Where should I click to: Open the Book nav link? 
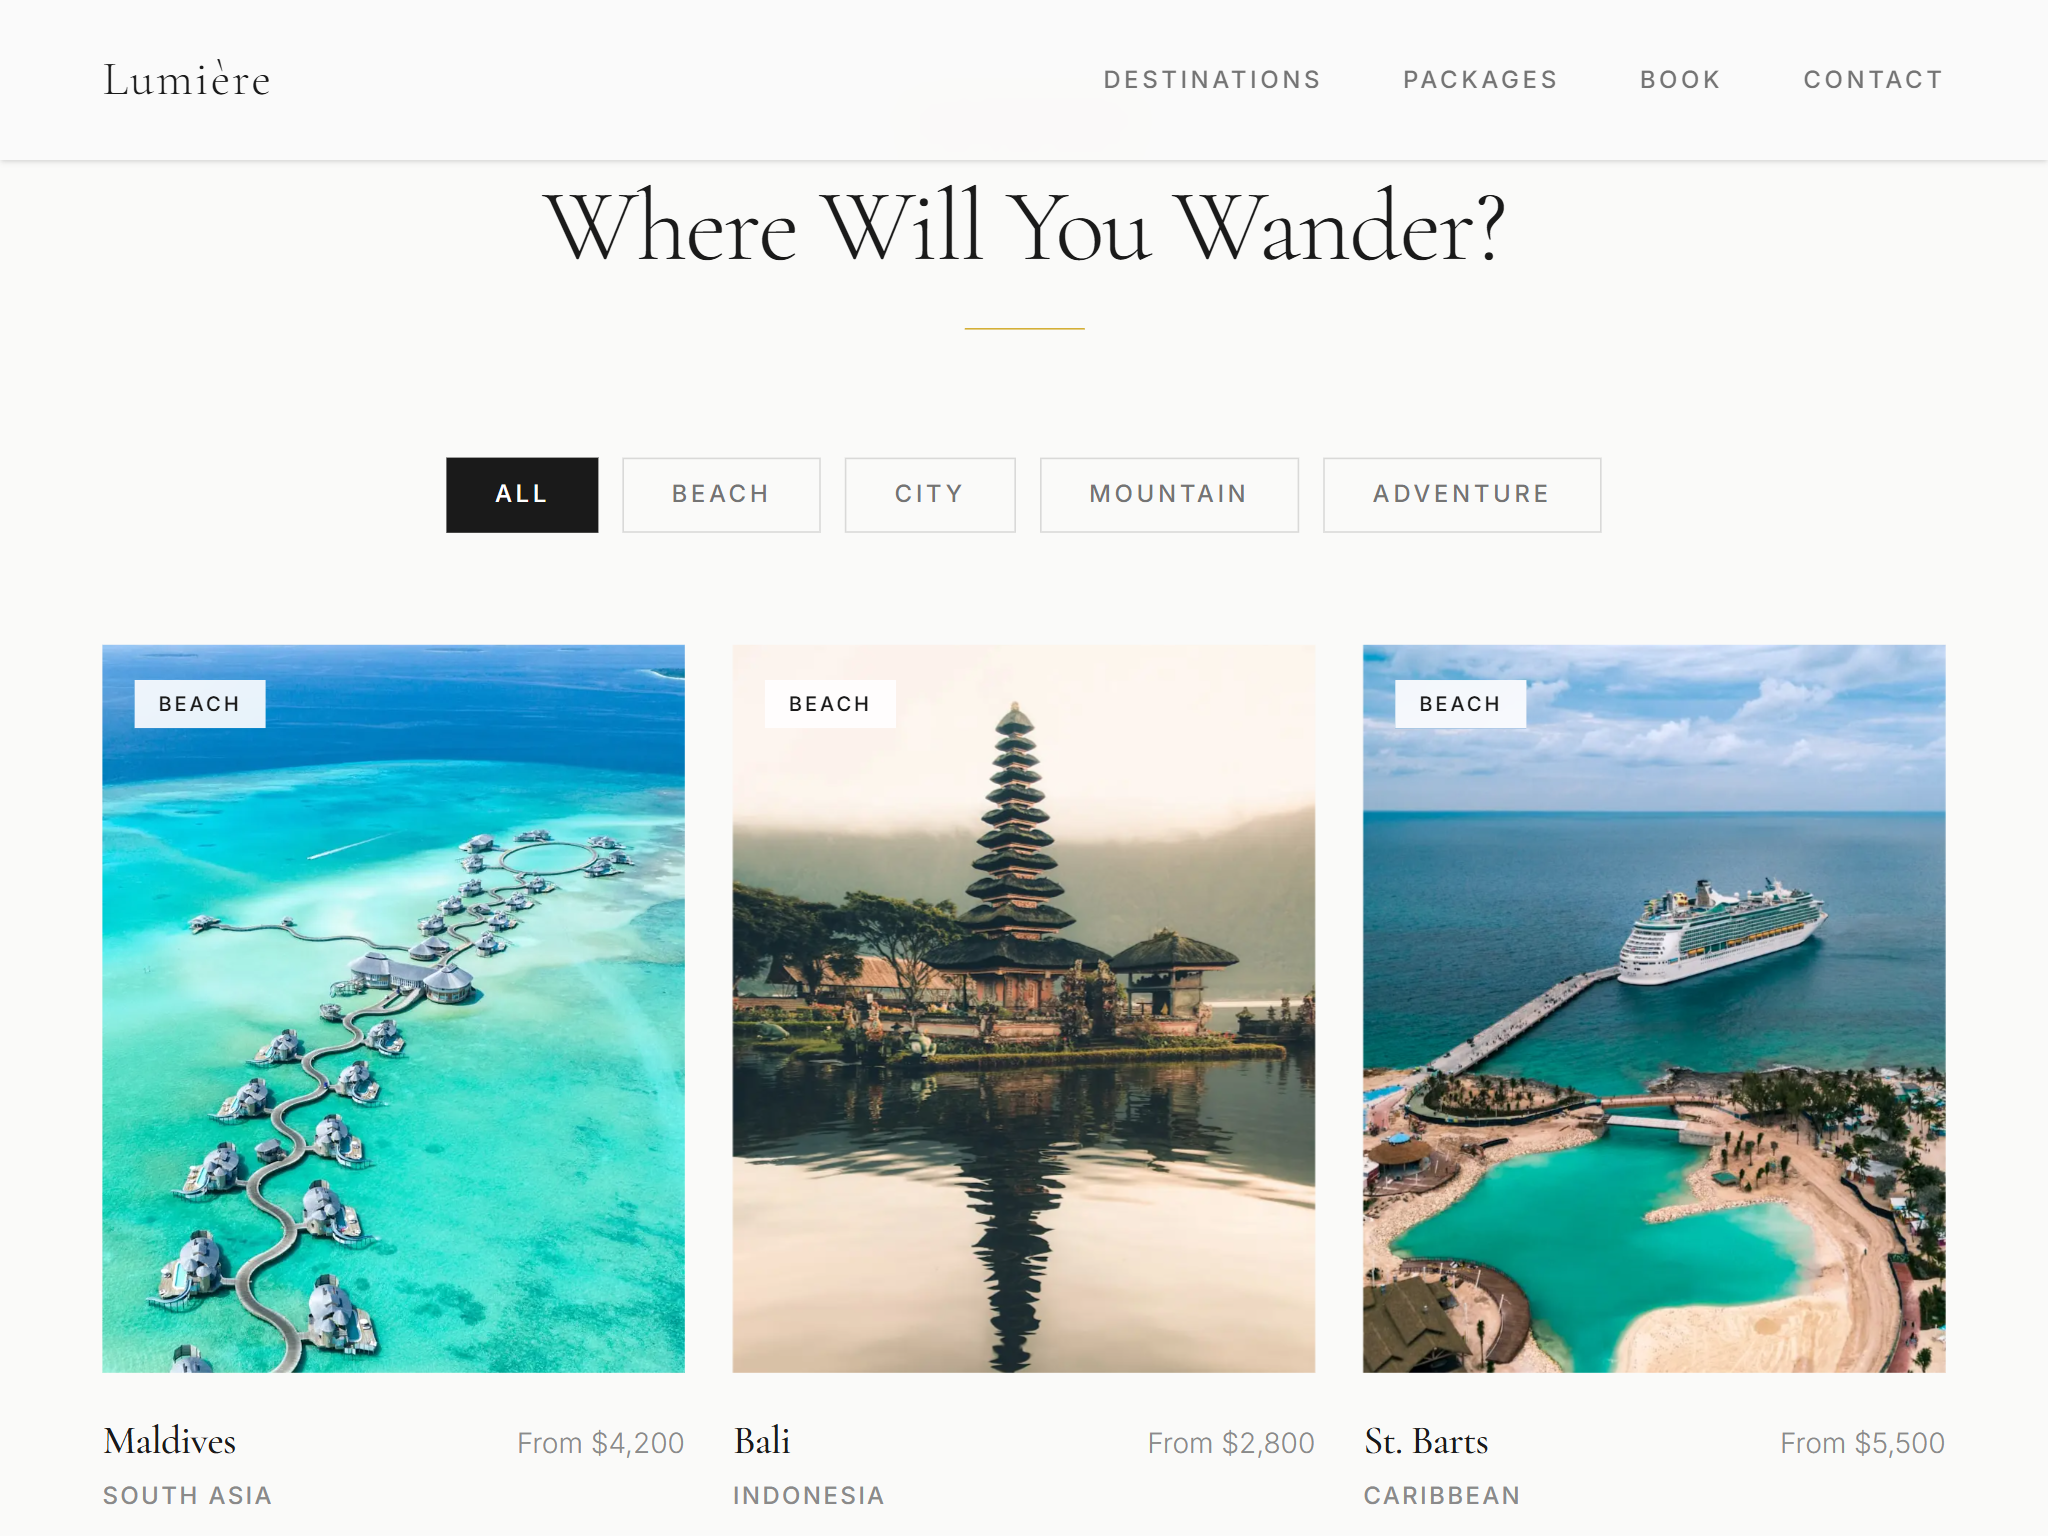1680,80
